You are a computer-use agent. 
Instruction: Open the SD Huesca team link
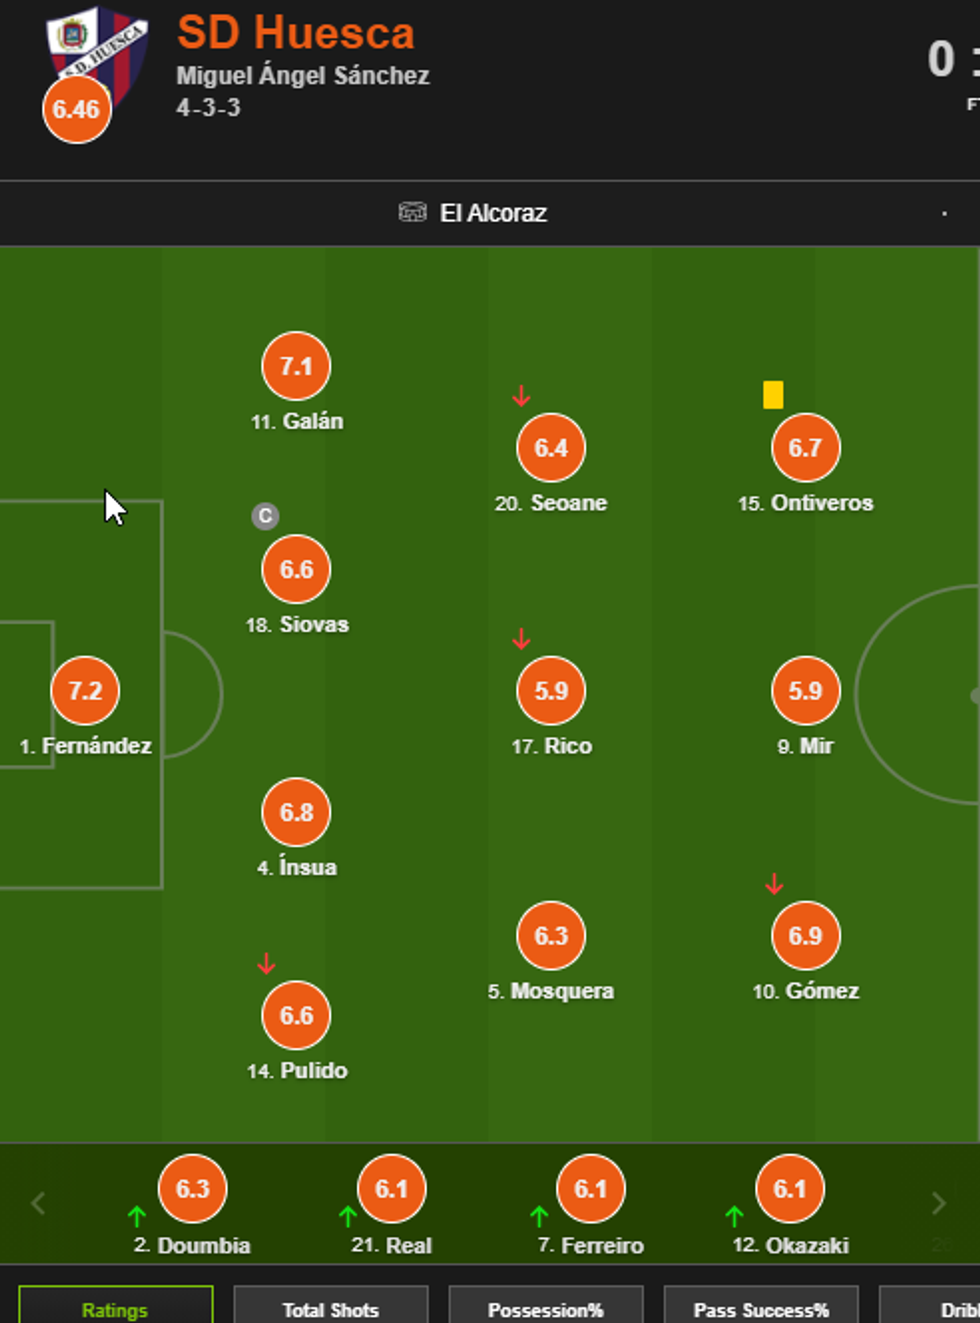[x=296, y=33]
